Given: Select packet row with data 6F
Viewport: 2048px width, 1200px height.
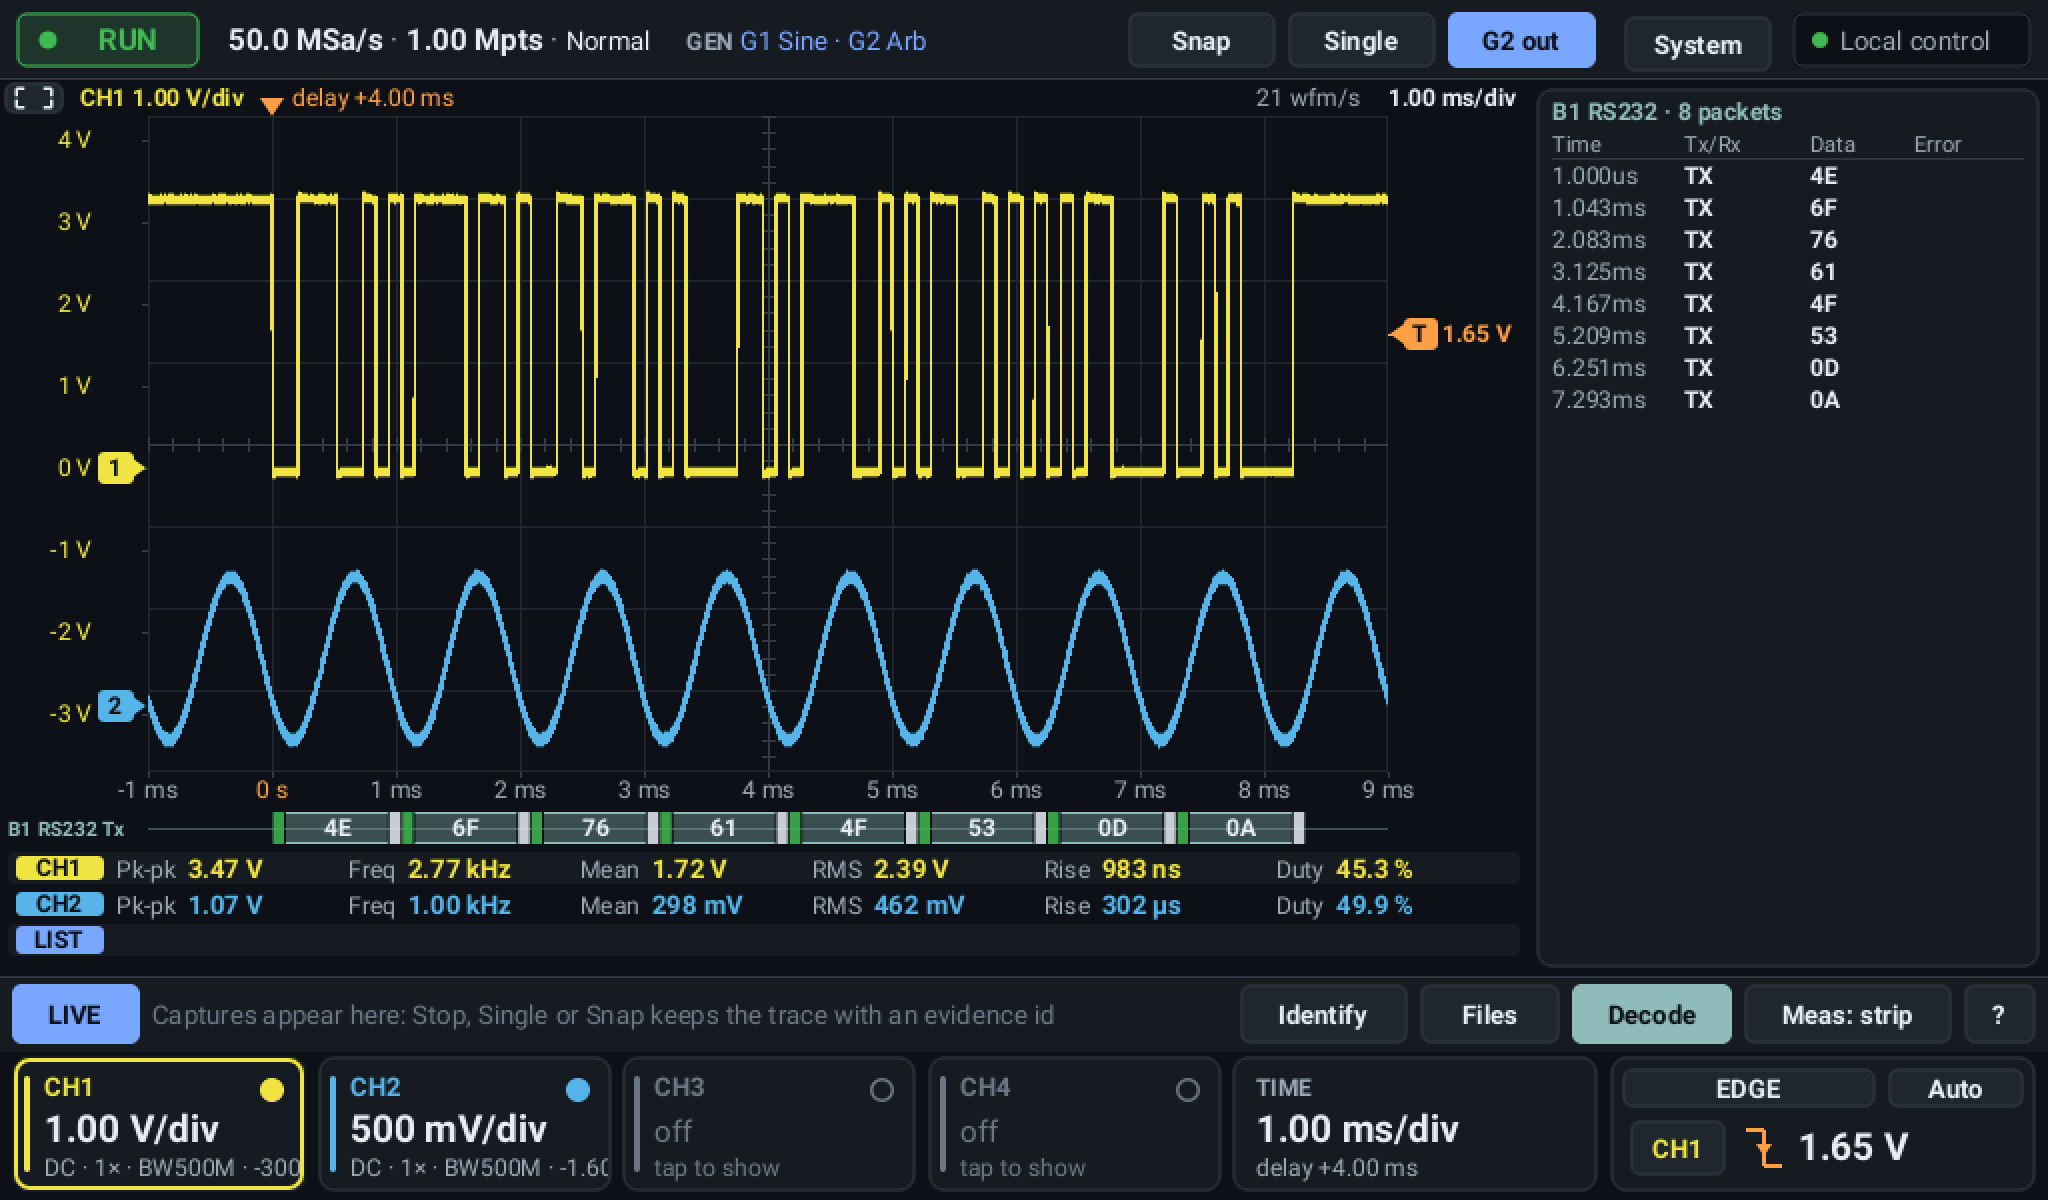Looking at the screenshot, I should coord(1786,208).
